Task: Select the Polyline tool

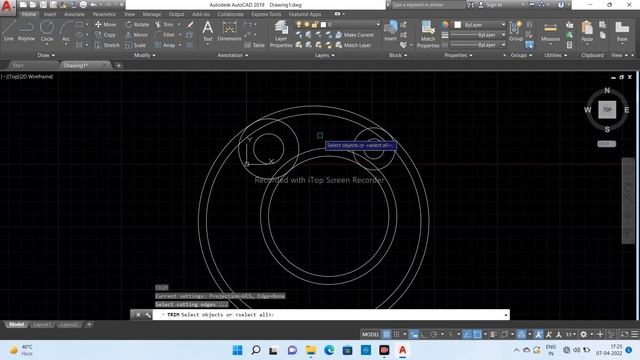Action: coord(26,31)
